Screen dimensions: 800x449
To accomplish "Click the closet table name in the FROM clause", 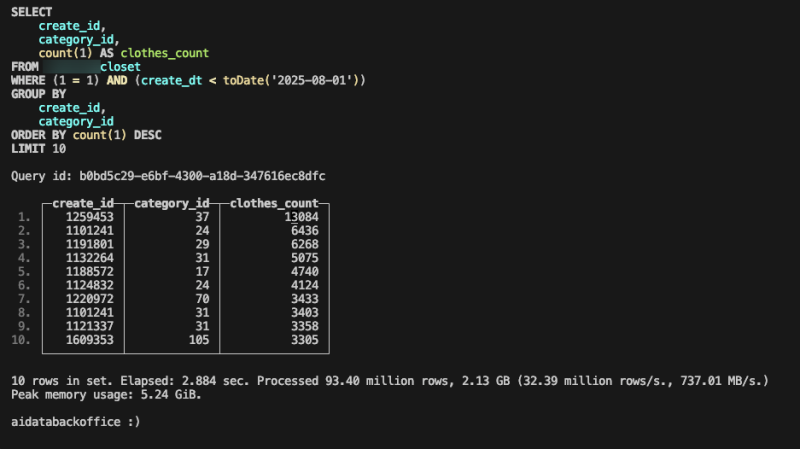I will 120,66.
